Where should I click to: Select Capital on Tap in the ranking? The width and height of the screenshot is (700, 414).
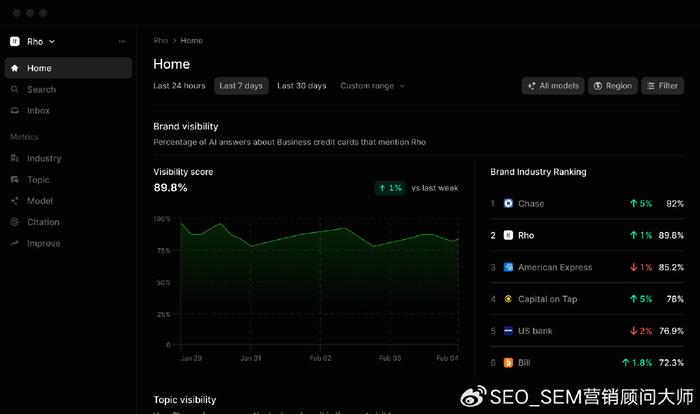(x=548, y=299)
